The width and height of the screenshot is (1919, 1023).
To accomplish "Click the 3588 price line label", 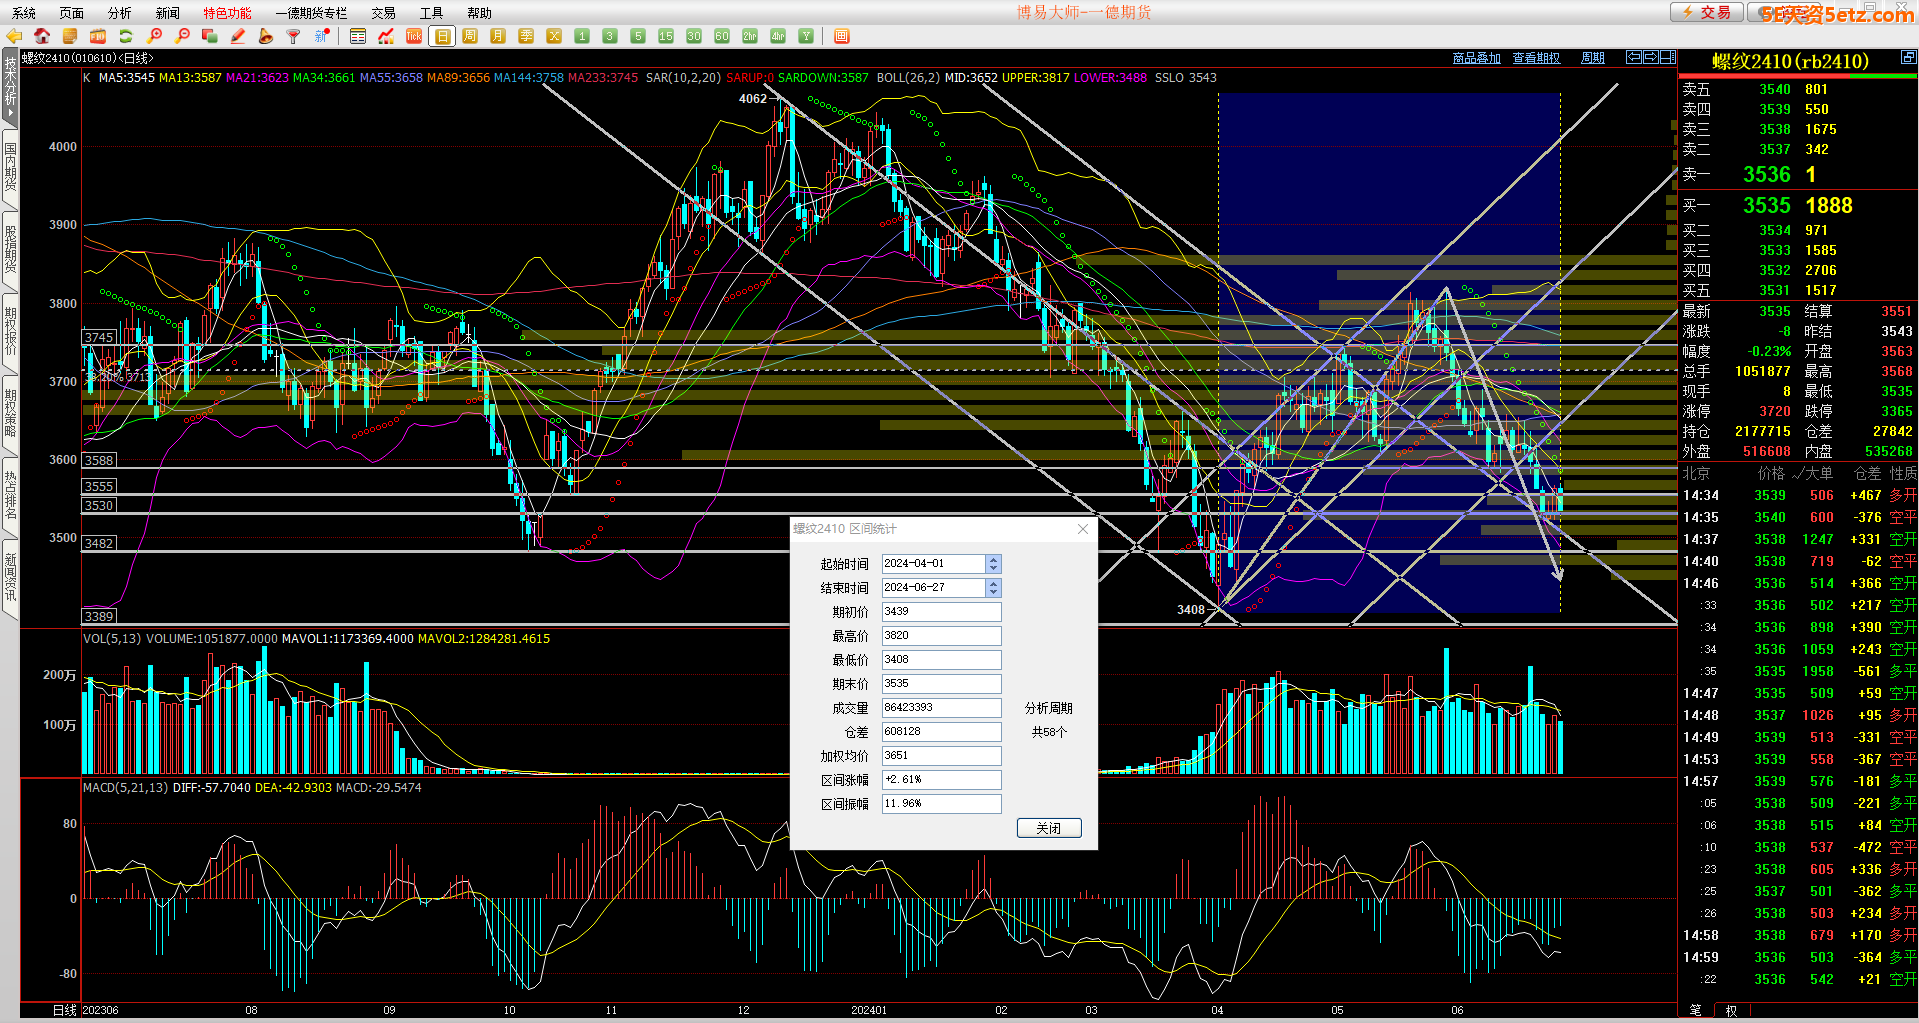I will [99, 461].
